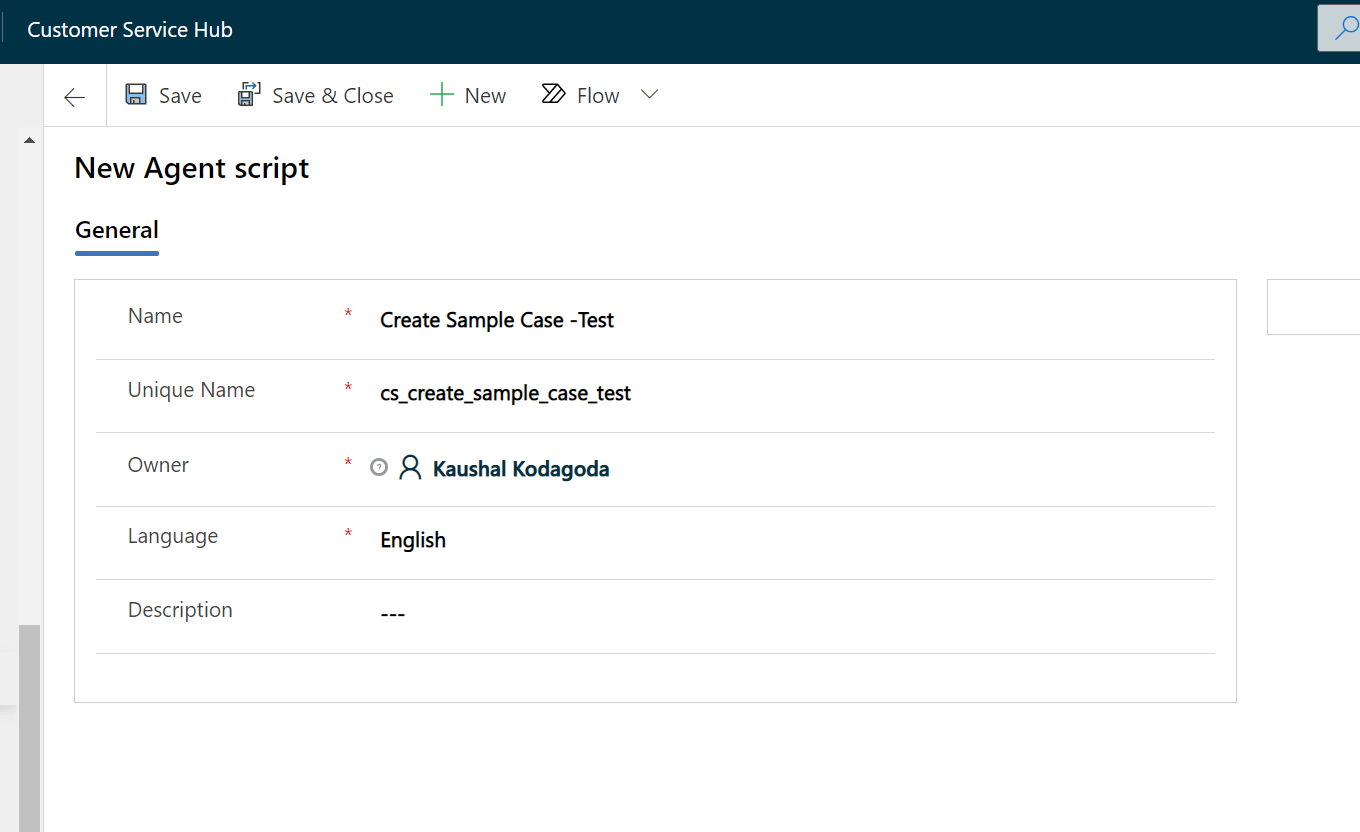The height and width of the screenshot is (832, 1360).
Task: Choose Save & Close command
Action: coord(315,95)
